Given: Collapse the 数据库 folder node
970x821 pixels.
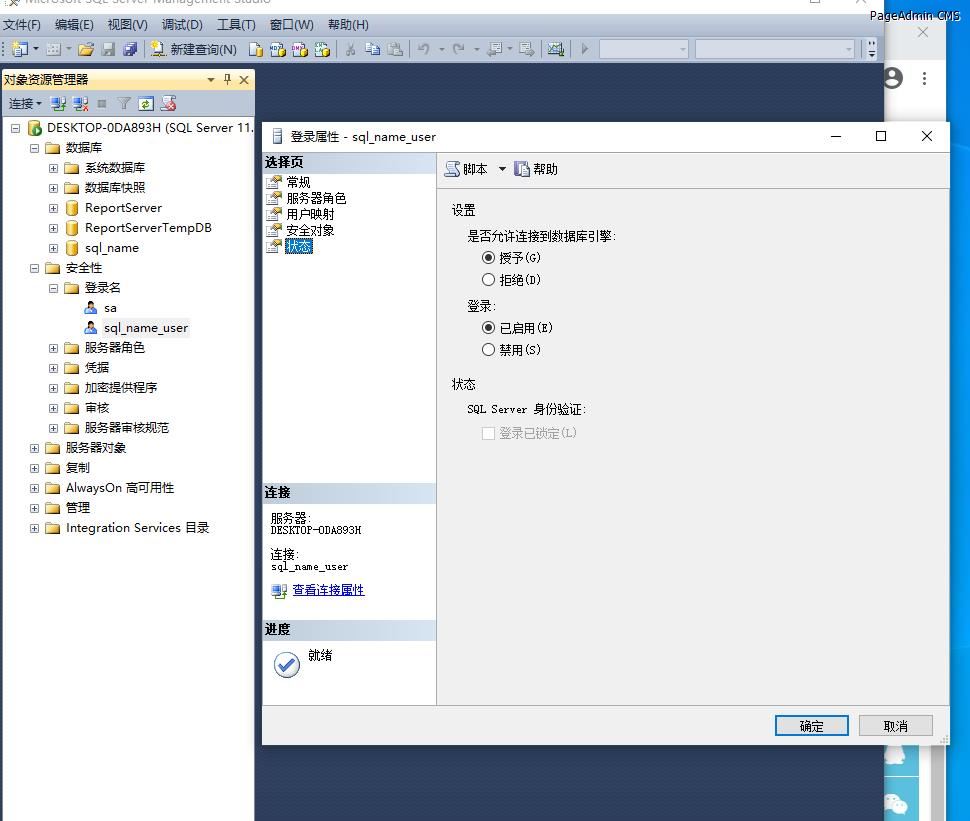Looking at the screenshot, I should coord(34,148).
